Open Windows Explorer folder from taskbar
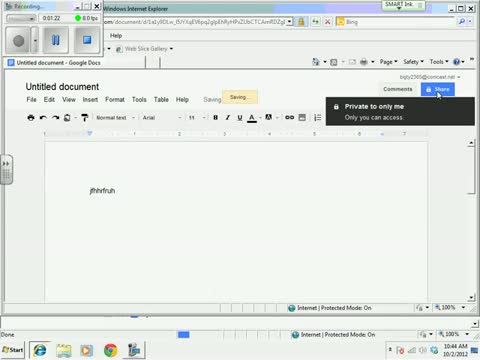This screenshot has height=360, width=480. click(64, 350)
